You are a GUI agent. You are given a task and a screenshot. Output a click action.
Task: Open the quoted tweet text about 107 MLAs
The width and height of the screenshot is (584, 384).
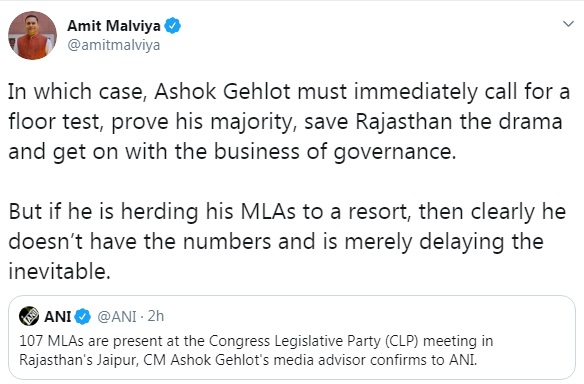tap(256, 350)
